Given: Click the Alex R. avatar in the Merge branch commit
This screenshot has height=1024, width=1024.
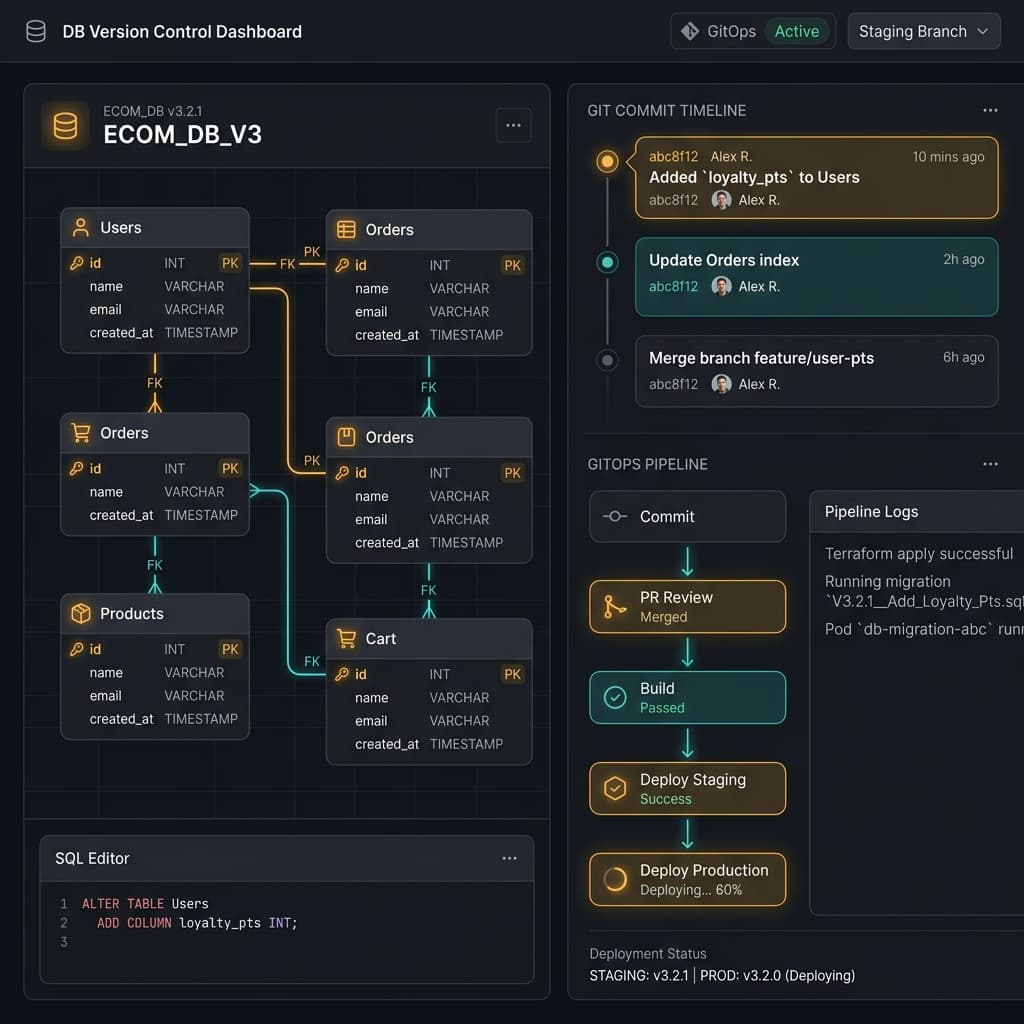Looking at the screenshot, I should pos(721,384).
